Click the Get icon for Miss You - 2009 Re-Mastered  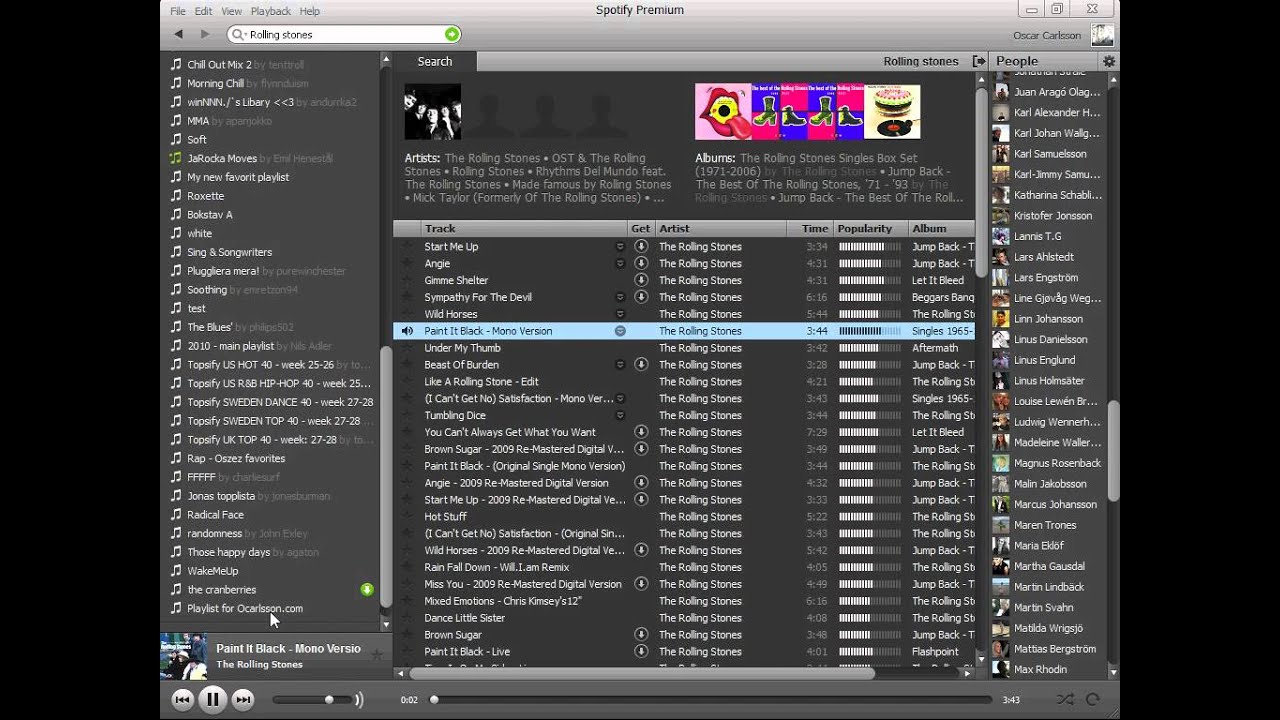coord(641,584)
